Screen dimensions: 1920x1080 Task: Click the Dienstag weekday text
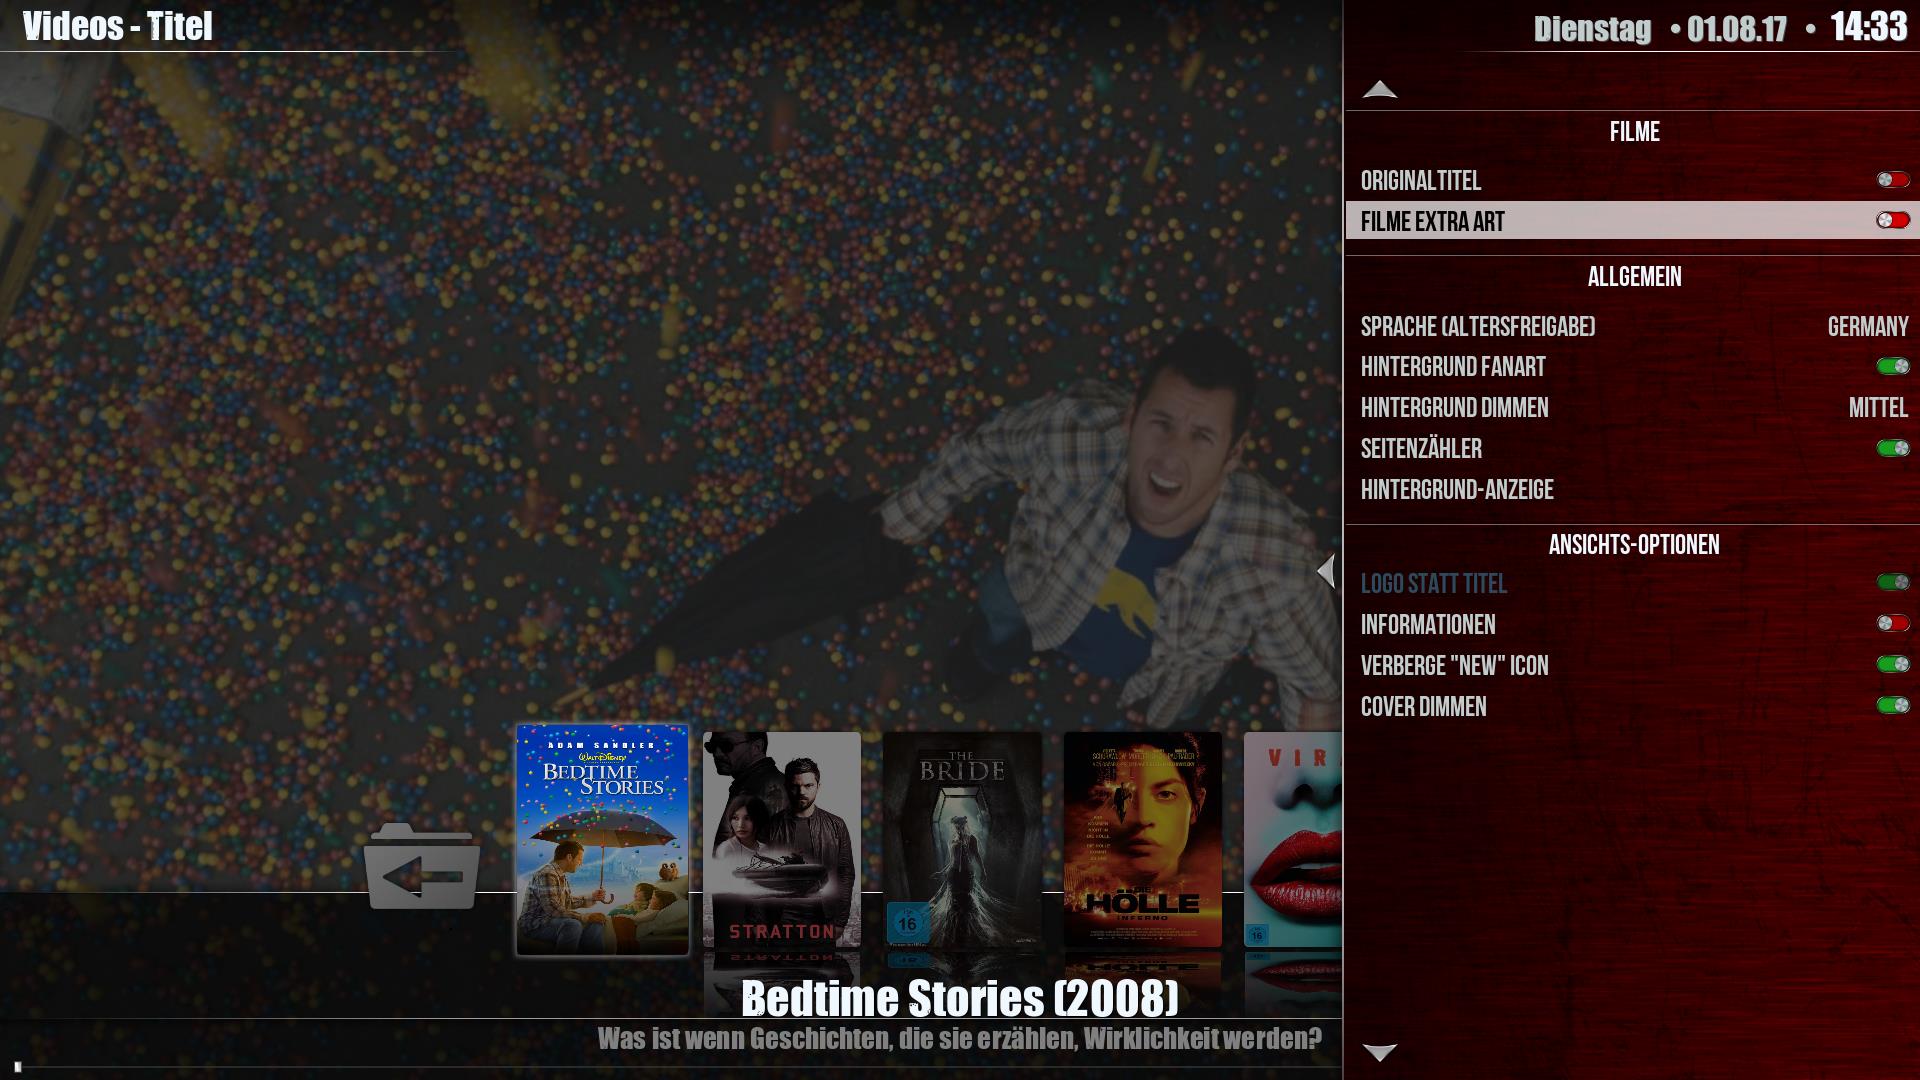click(x=1593, y=29)
